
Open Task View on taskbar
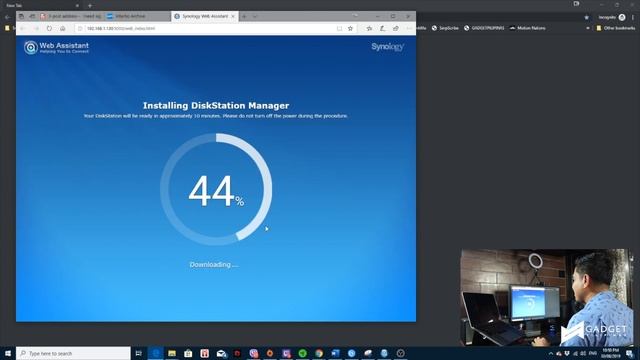point(139,353)
